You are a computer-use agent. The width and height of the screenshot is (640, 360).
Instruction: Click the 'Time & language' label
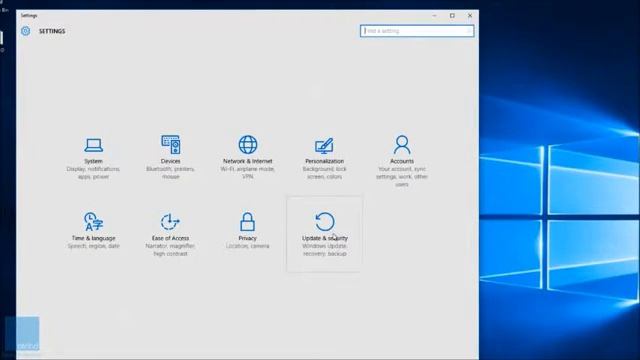[x=93, y=238]
